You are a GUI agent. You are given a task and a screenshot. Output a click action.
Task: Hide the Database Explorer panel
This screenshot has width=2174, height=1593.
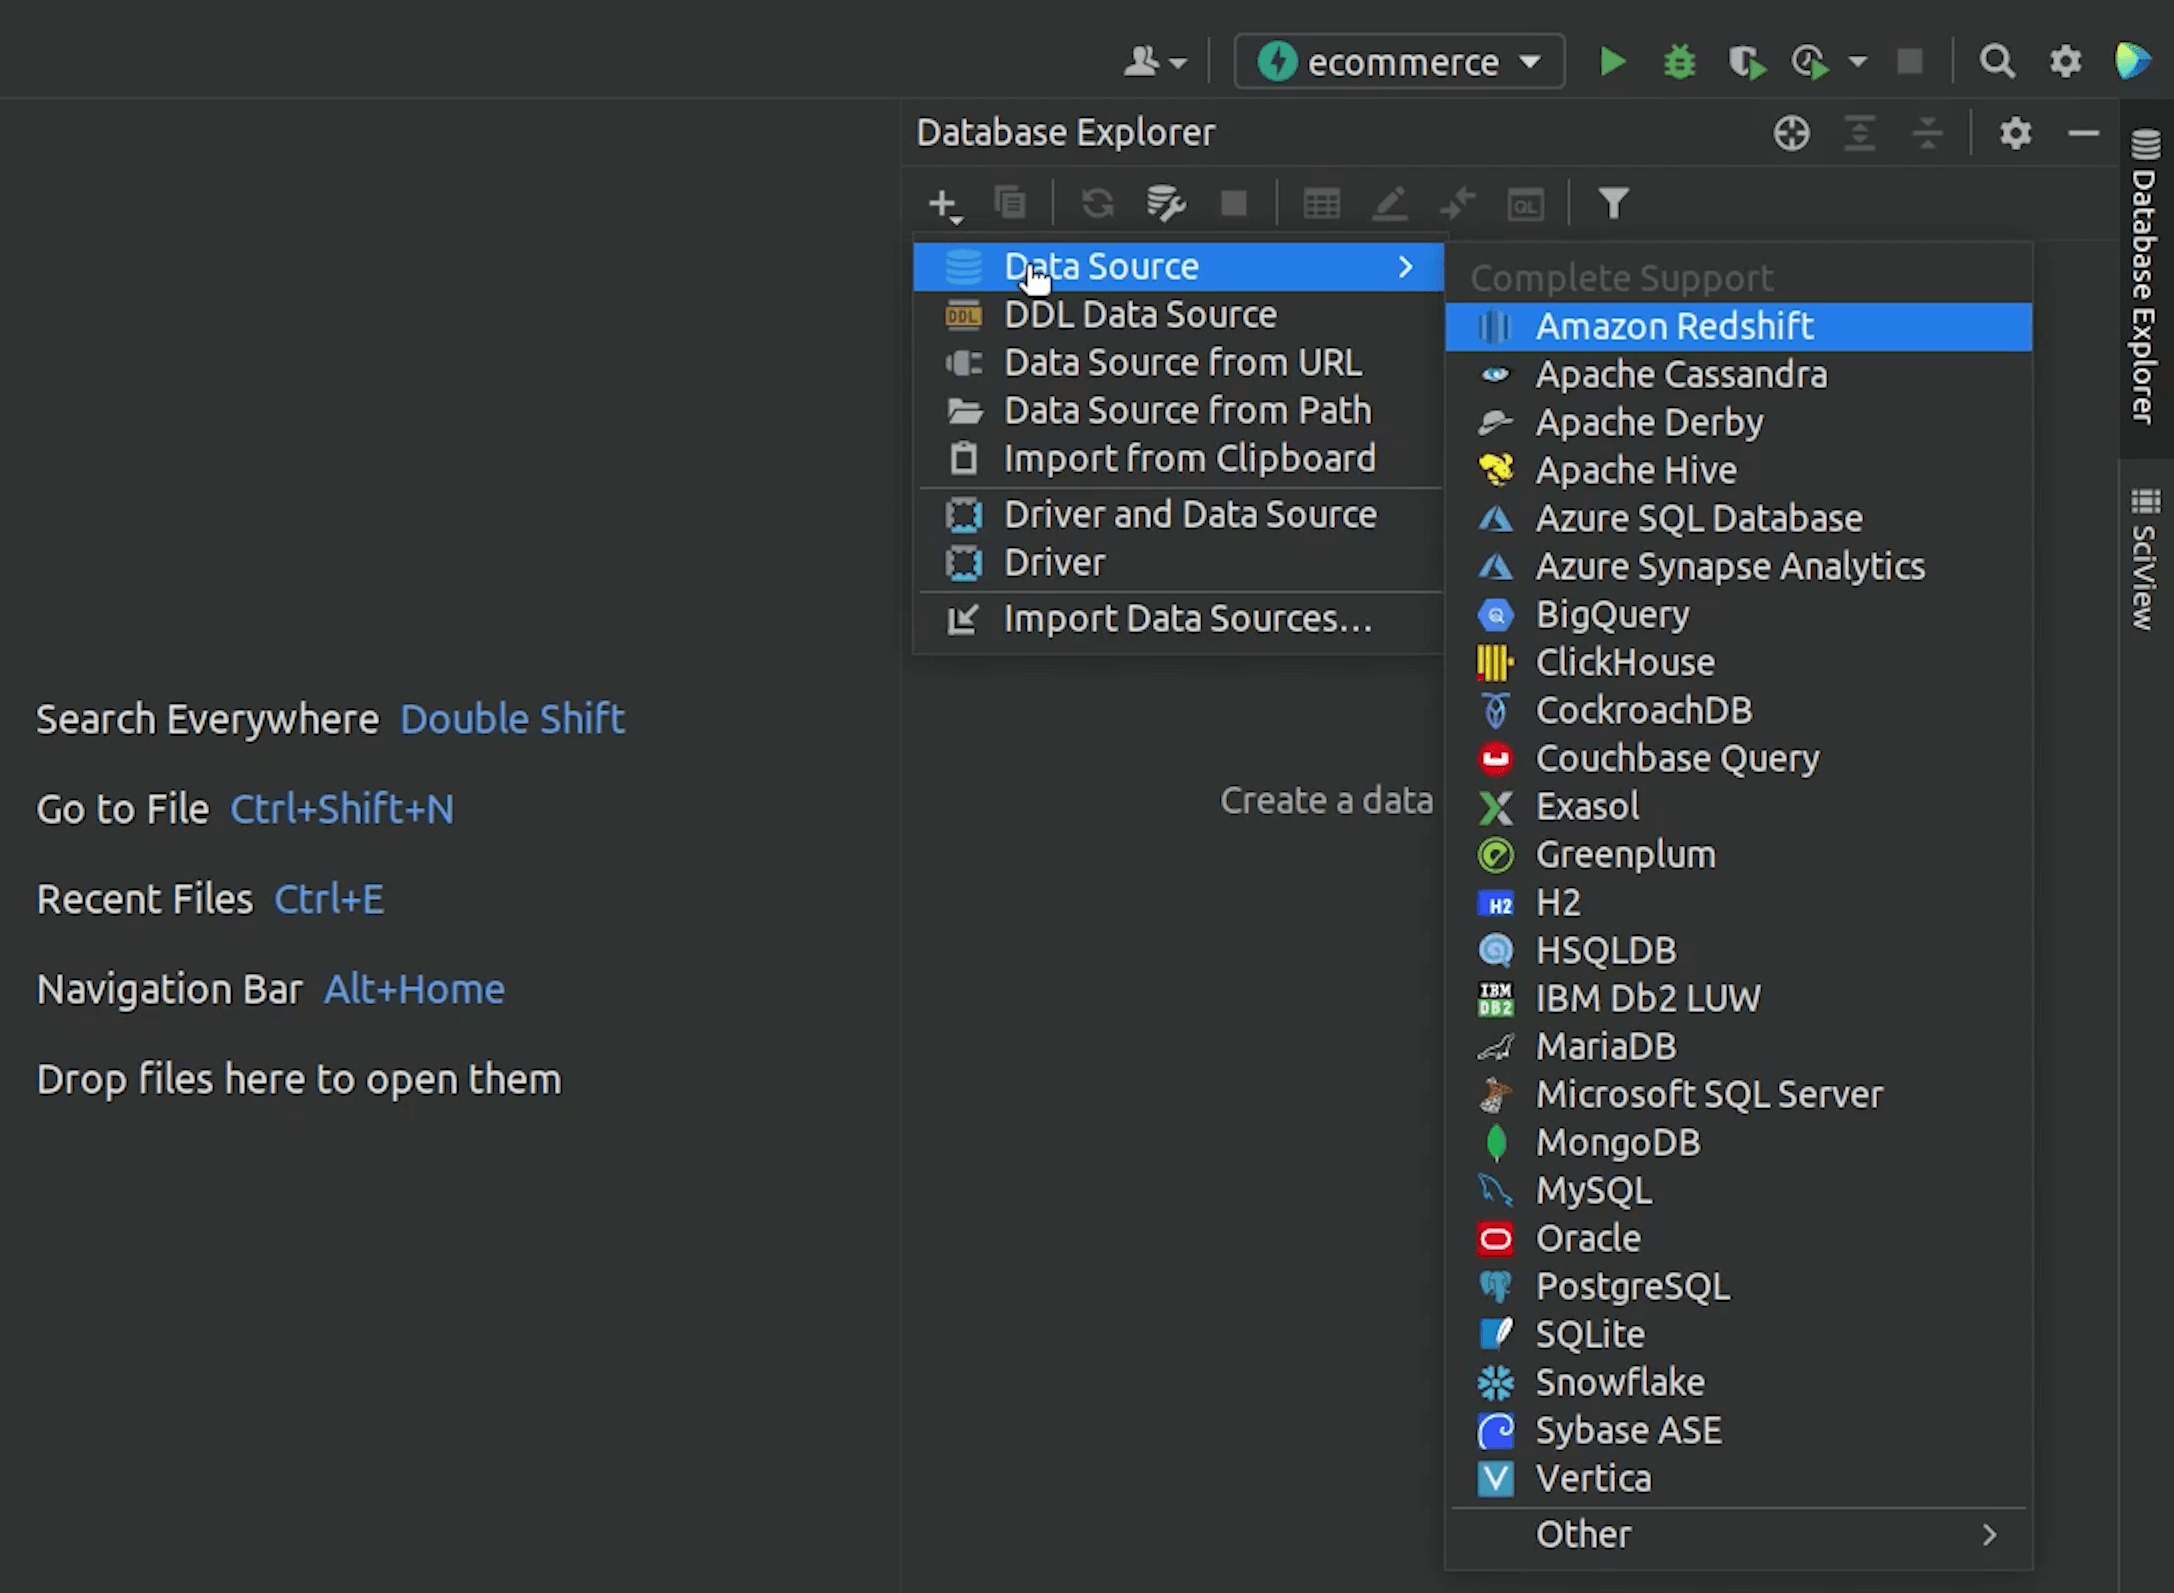point(2083,133)
